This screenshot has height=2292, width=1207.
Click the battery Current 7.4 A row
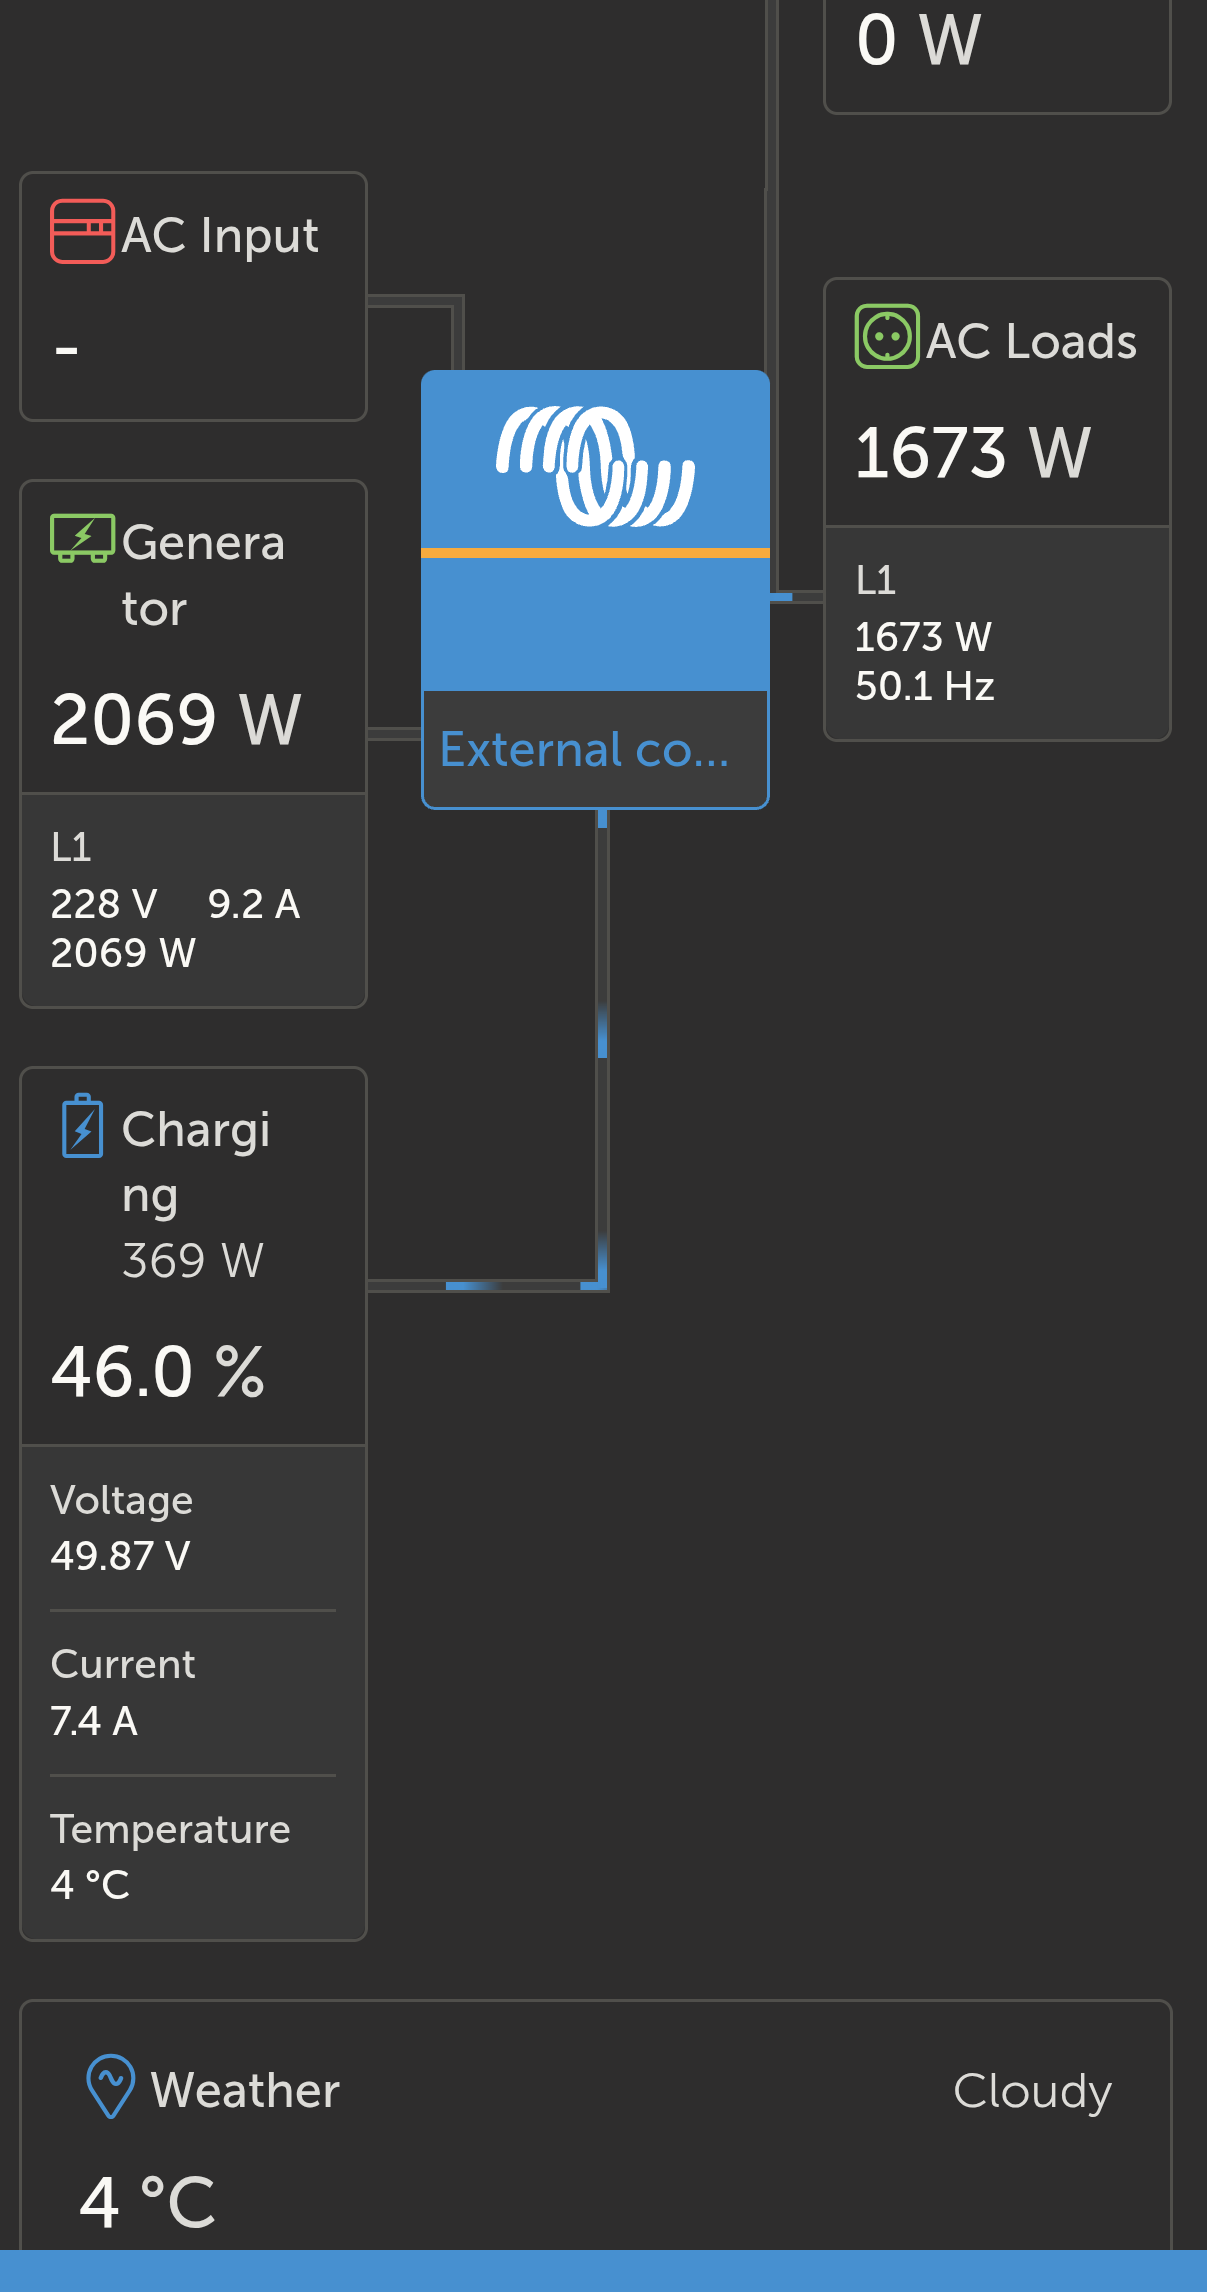(x=193, y=1692)
